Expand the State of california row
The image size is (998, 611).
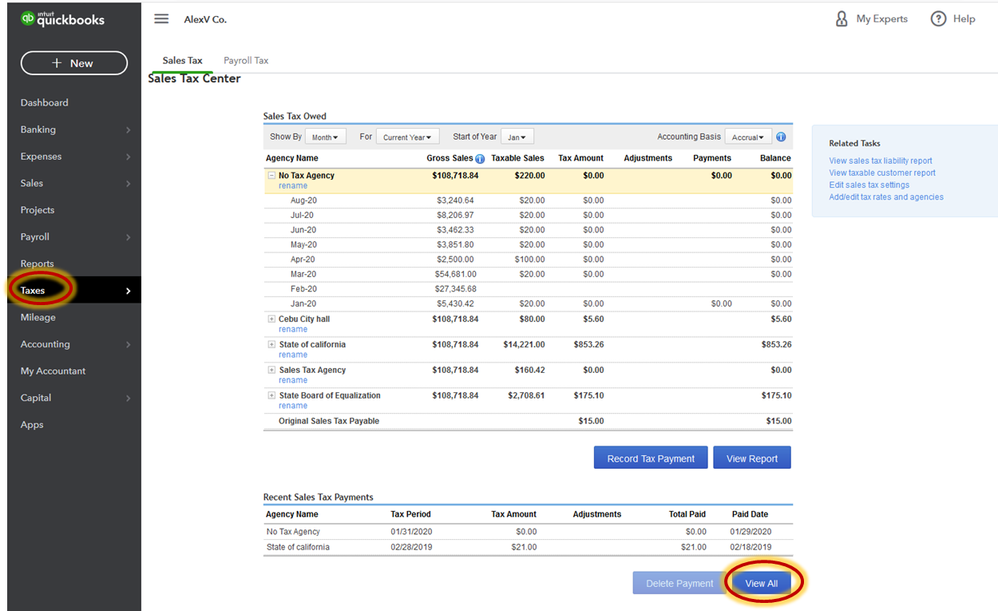point(271,344)
